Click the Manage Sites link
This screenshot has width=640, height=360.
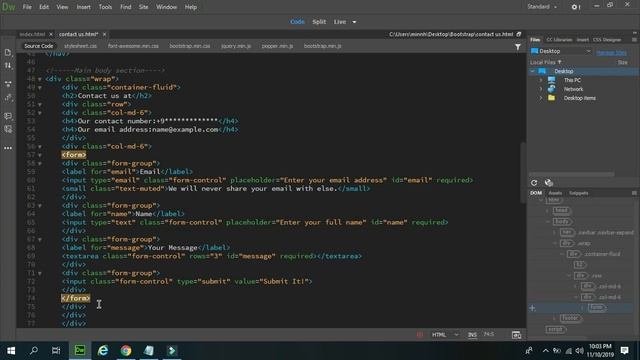tap(611, 53)
